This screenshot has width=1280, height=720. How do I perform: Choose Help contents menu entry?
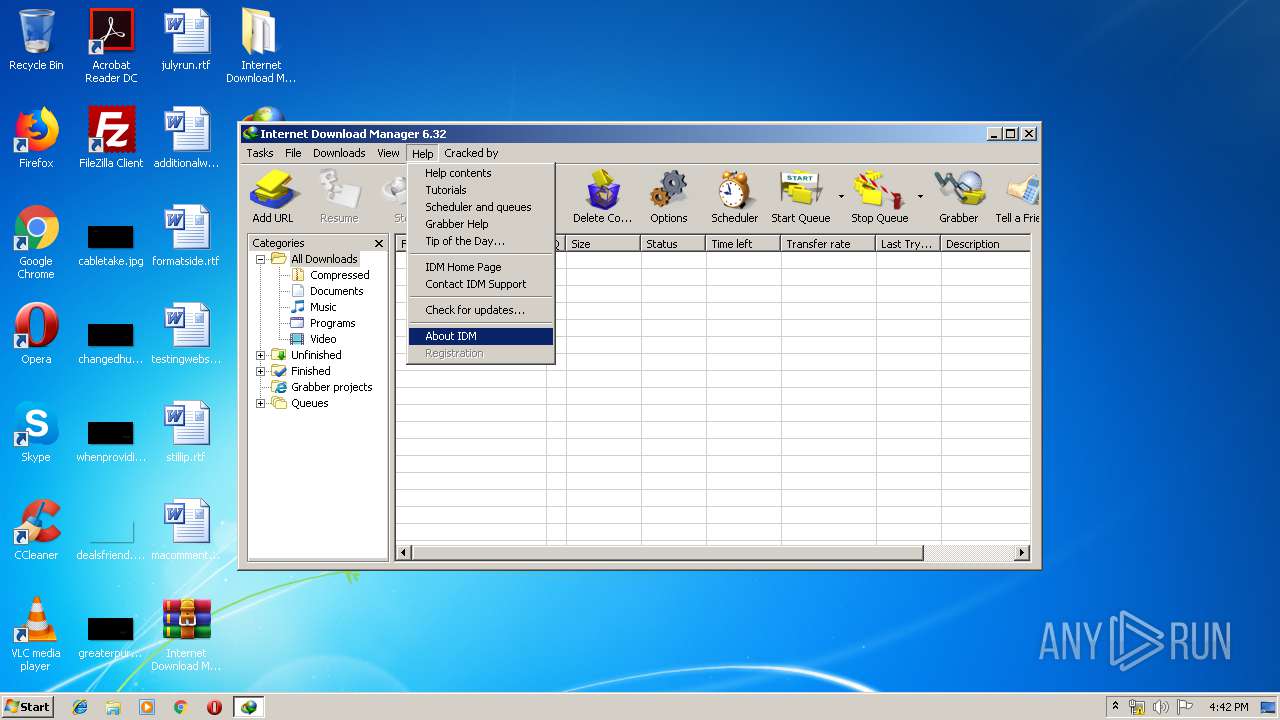pos(481,173)
